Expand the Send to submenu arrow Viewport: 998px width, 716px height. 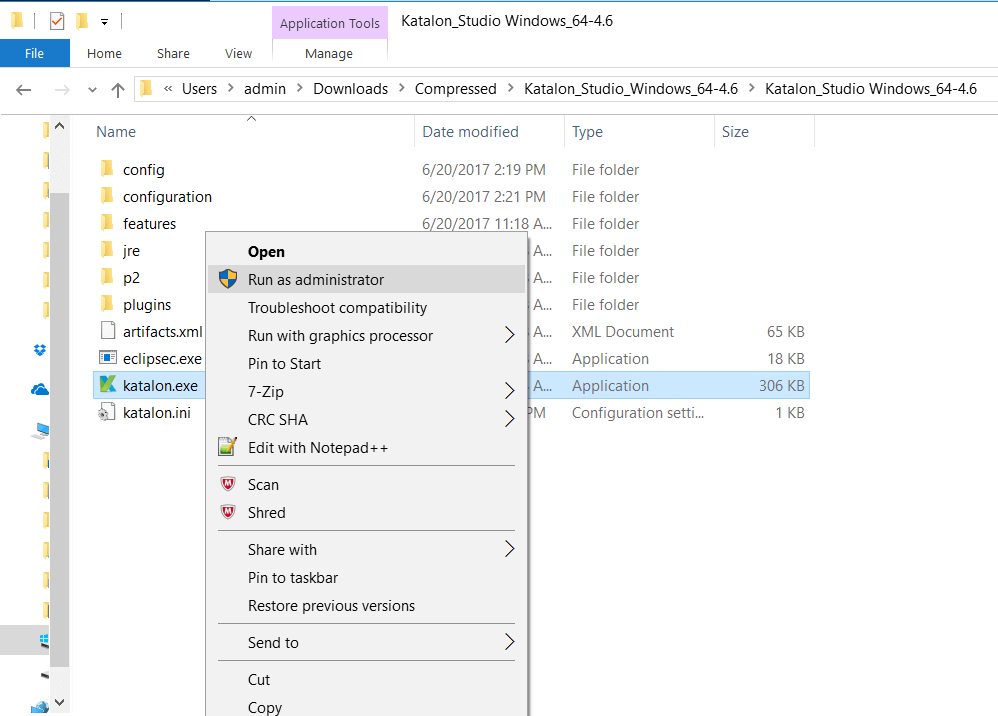pos(509,642)
